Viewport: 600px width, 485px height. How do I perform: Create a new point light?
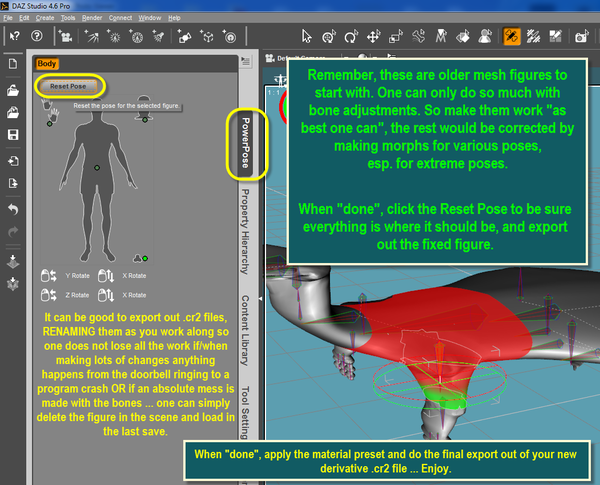[114, 36]
